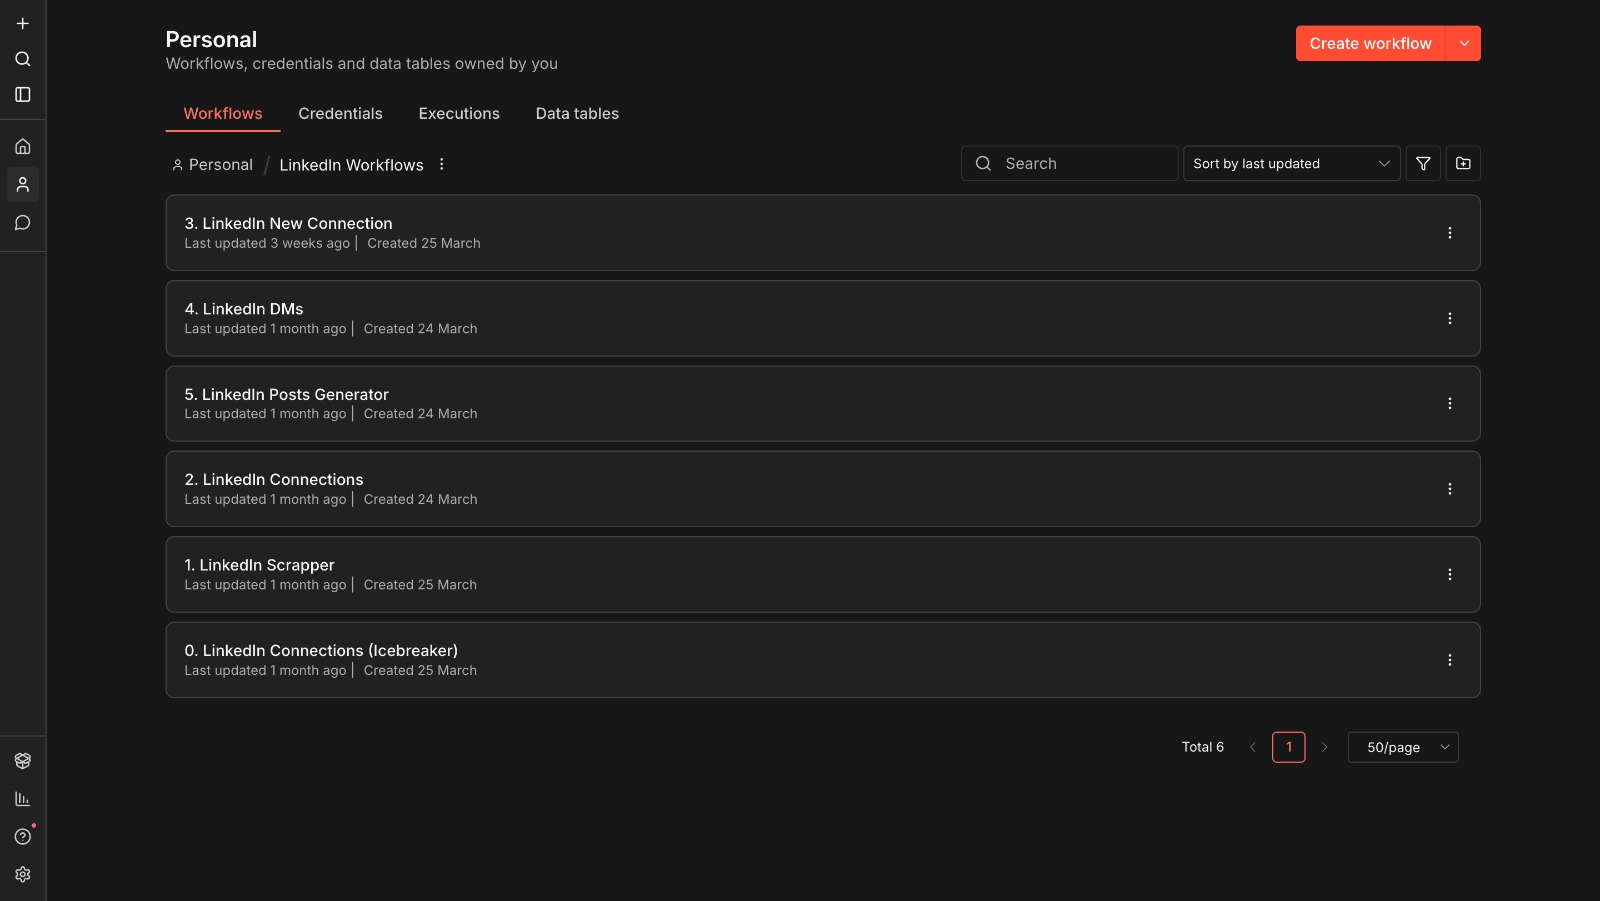This screenshot has height=901, width=1600.
Task: Go to previous page arrow
Action: point(1252,748)
